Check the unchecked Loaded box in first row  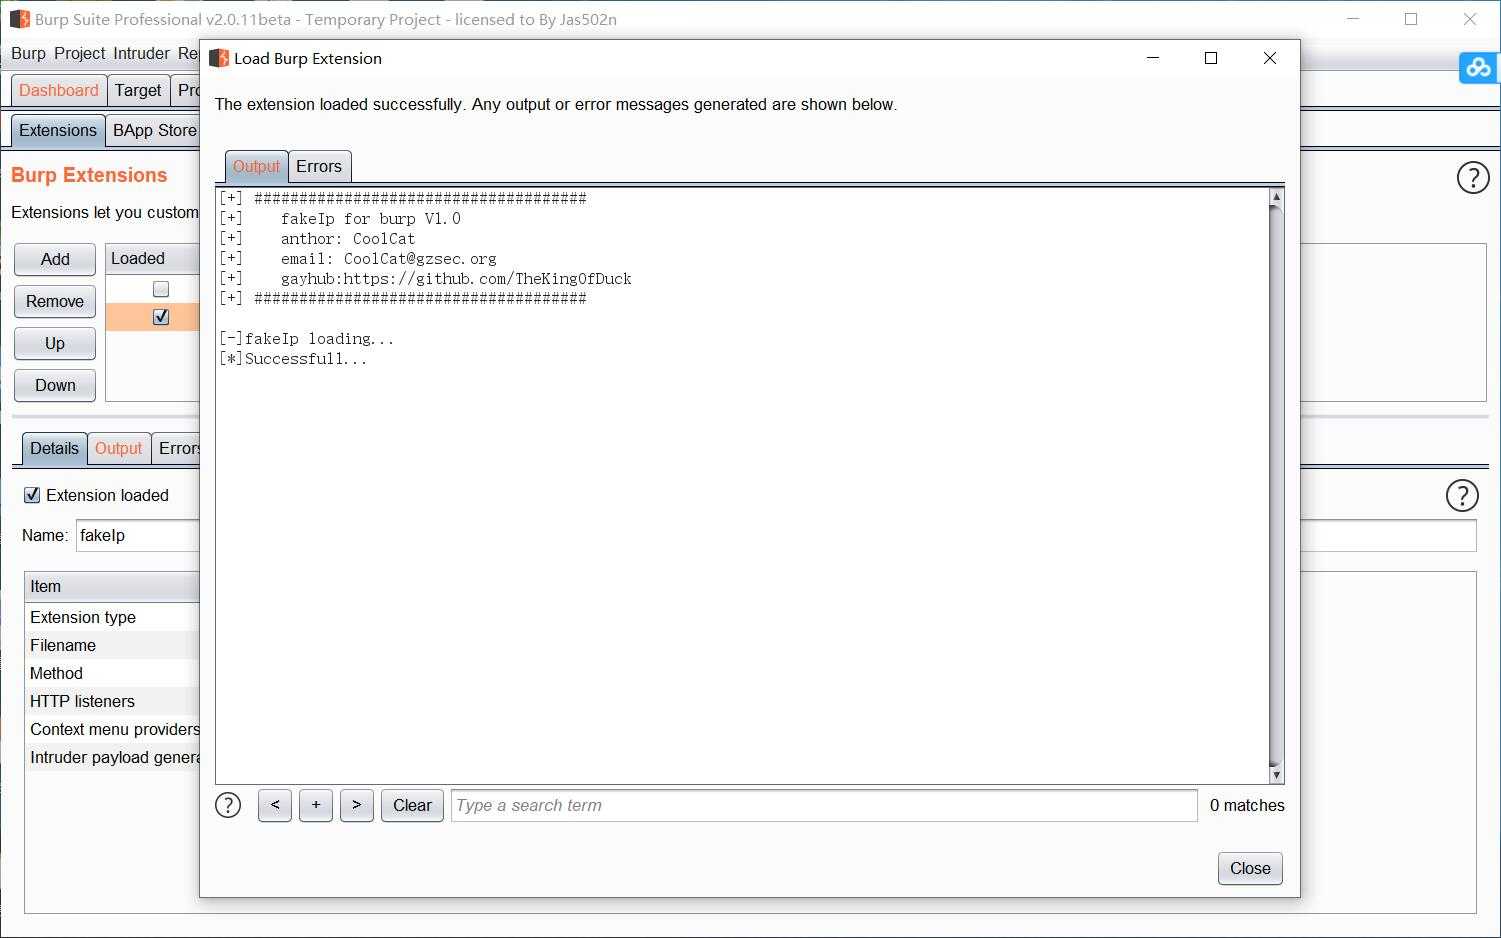(161, 289)
